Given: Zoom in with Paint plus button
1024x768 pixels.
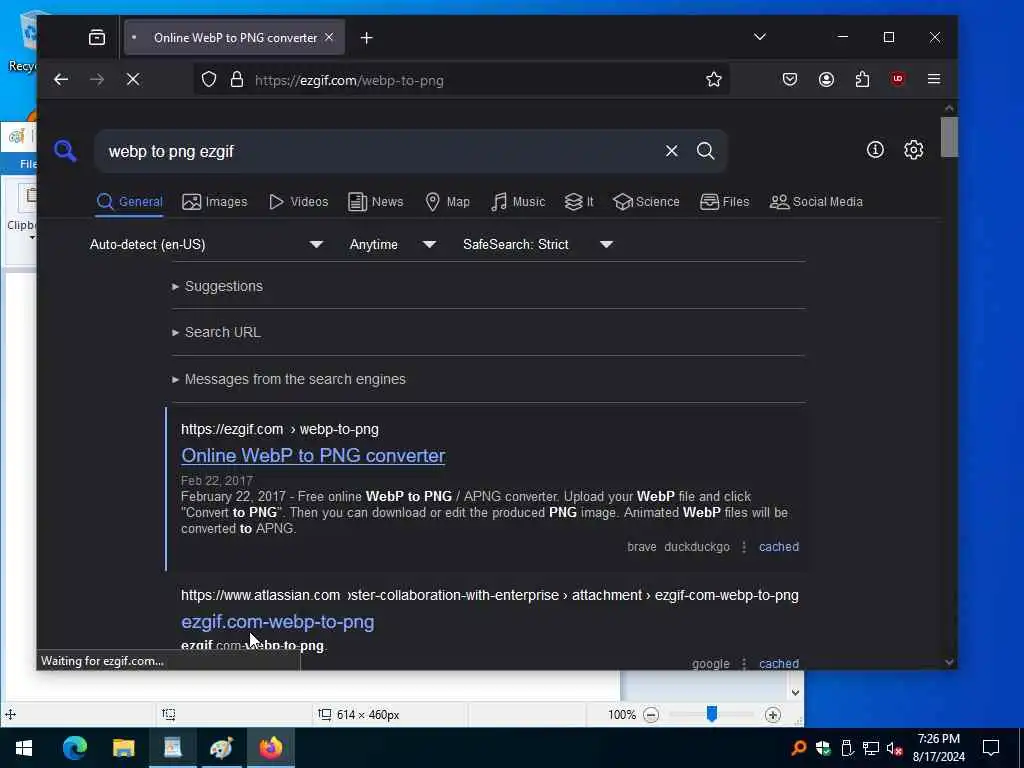Looking at the screenshot, I should 773,715.
